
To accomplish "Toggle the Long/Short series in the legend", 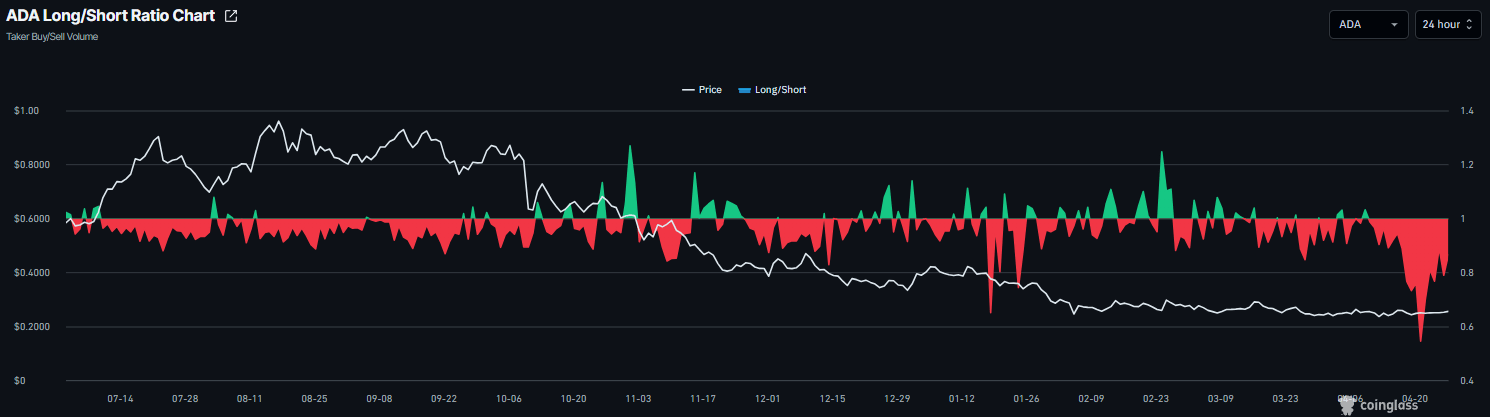I will click(779, 90).
